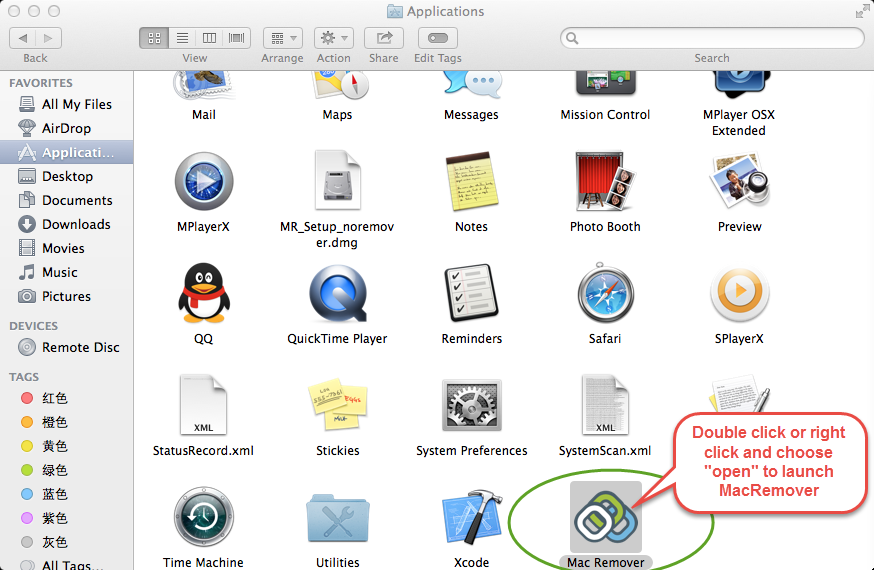Open the Messages app icon

(473, 85)
